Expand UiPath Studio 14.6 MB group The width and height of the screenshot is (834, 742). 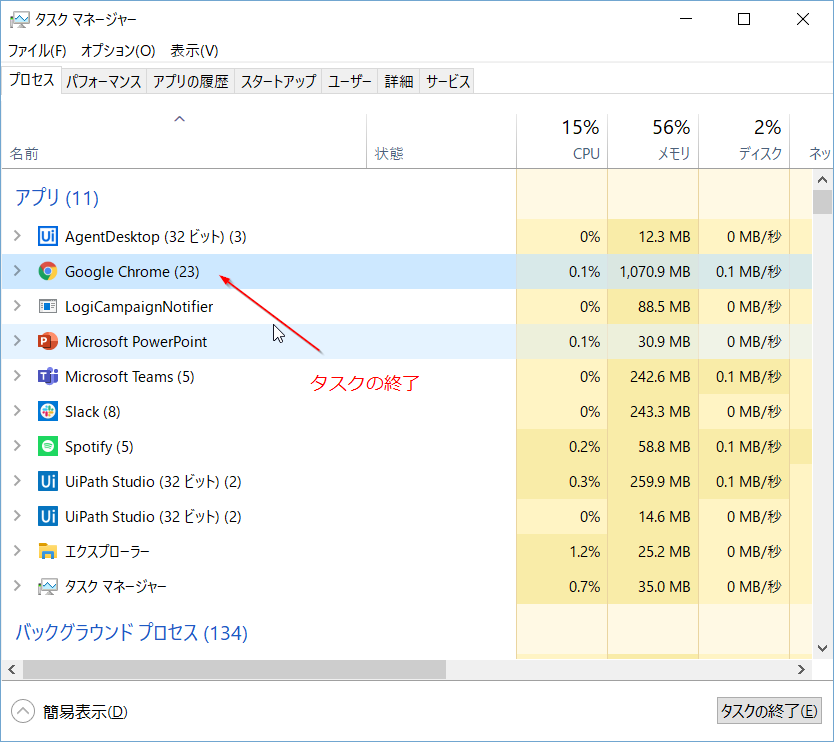17,516
